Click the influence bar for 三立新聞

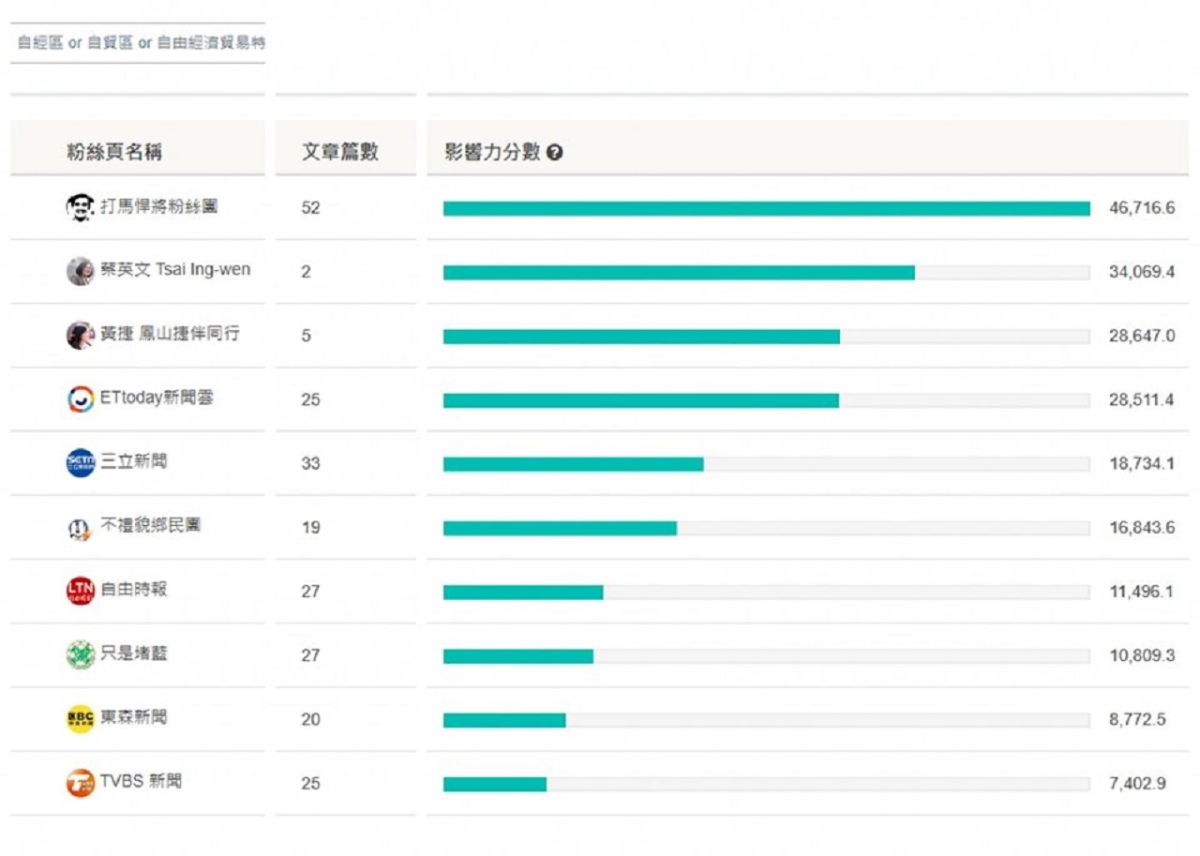coord(573,464)
